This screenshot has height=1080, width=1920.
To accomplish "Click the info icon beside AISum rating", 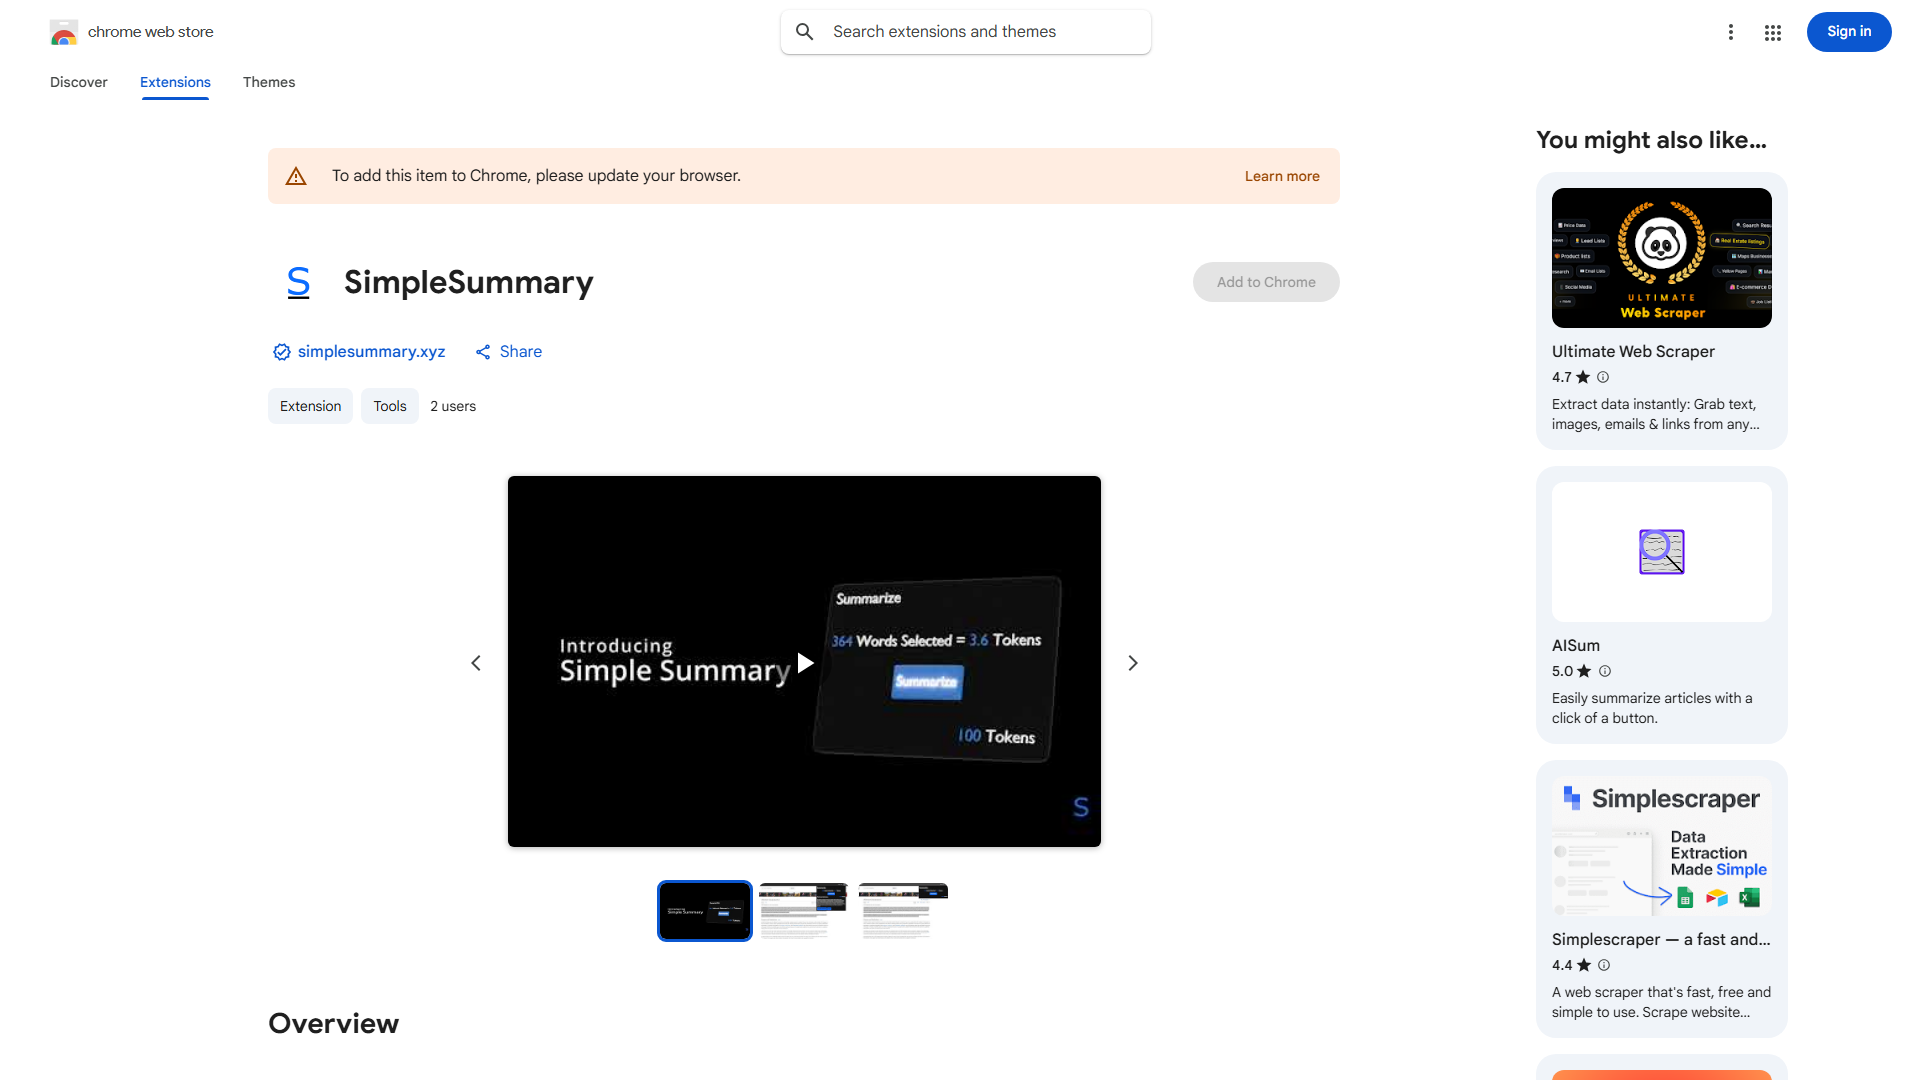I will [1605, 671].
